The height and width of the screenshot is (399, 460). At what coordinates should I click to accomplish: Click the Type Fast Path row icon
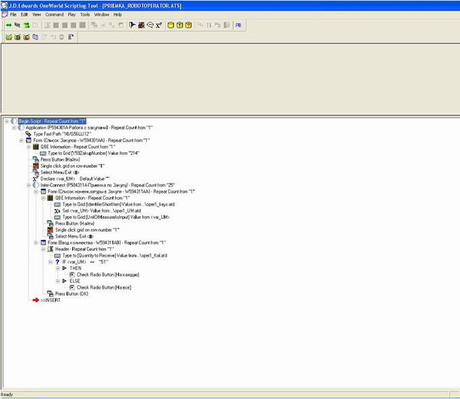point(28,134)
